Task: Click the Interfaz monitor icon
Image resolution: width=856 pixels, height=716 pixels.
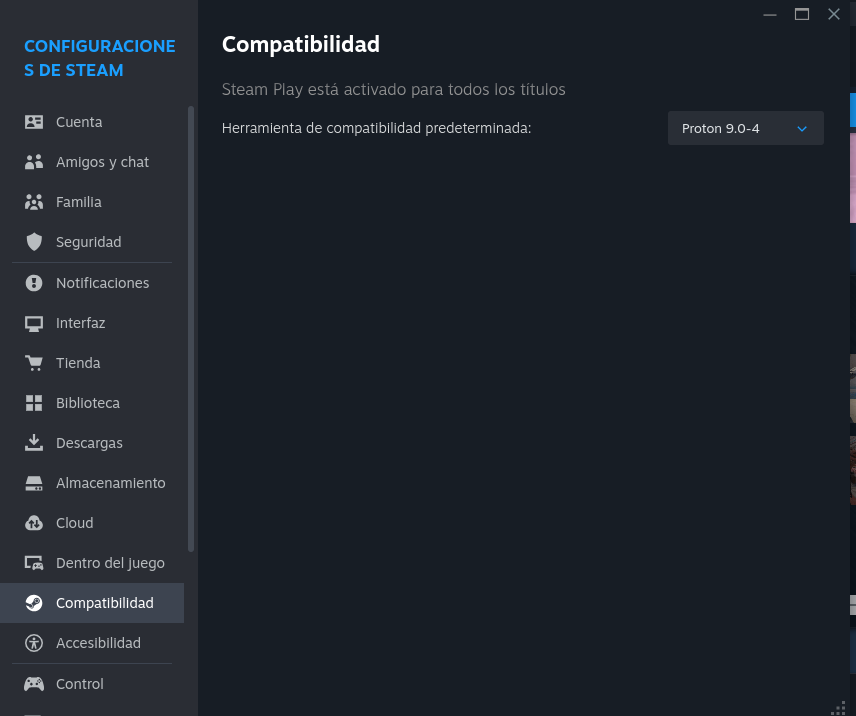Action: coord(34,323)
